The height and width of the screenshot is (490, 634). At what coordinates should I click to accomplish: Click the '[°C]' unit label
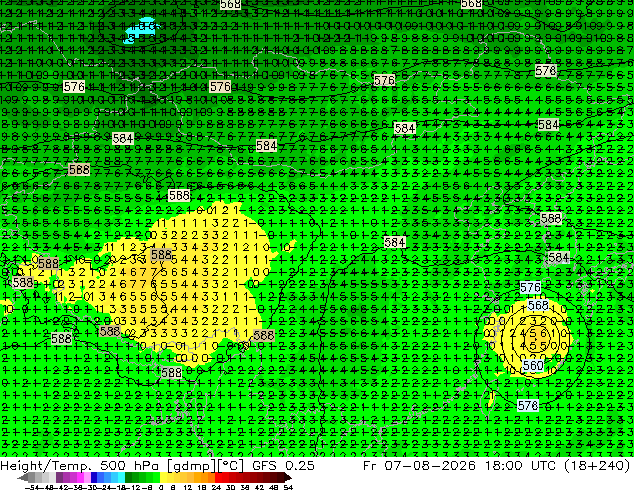(x=230, y=466)
